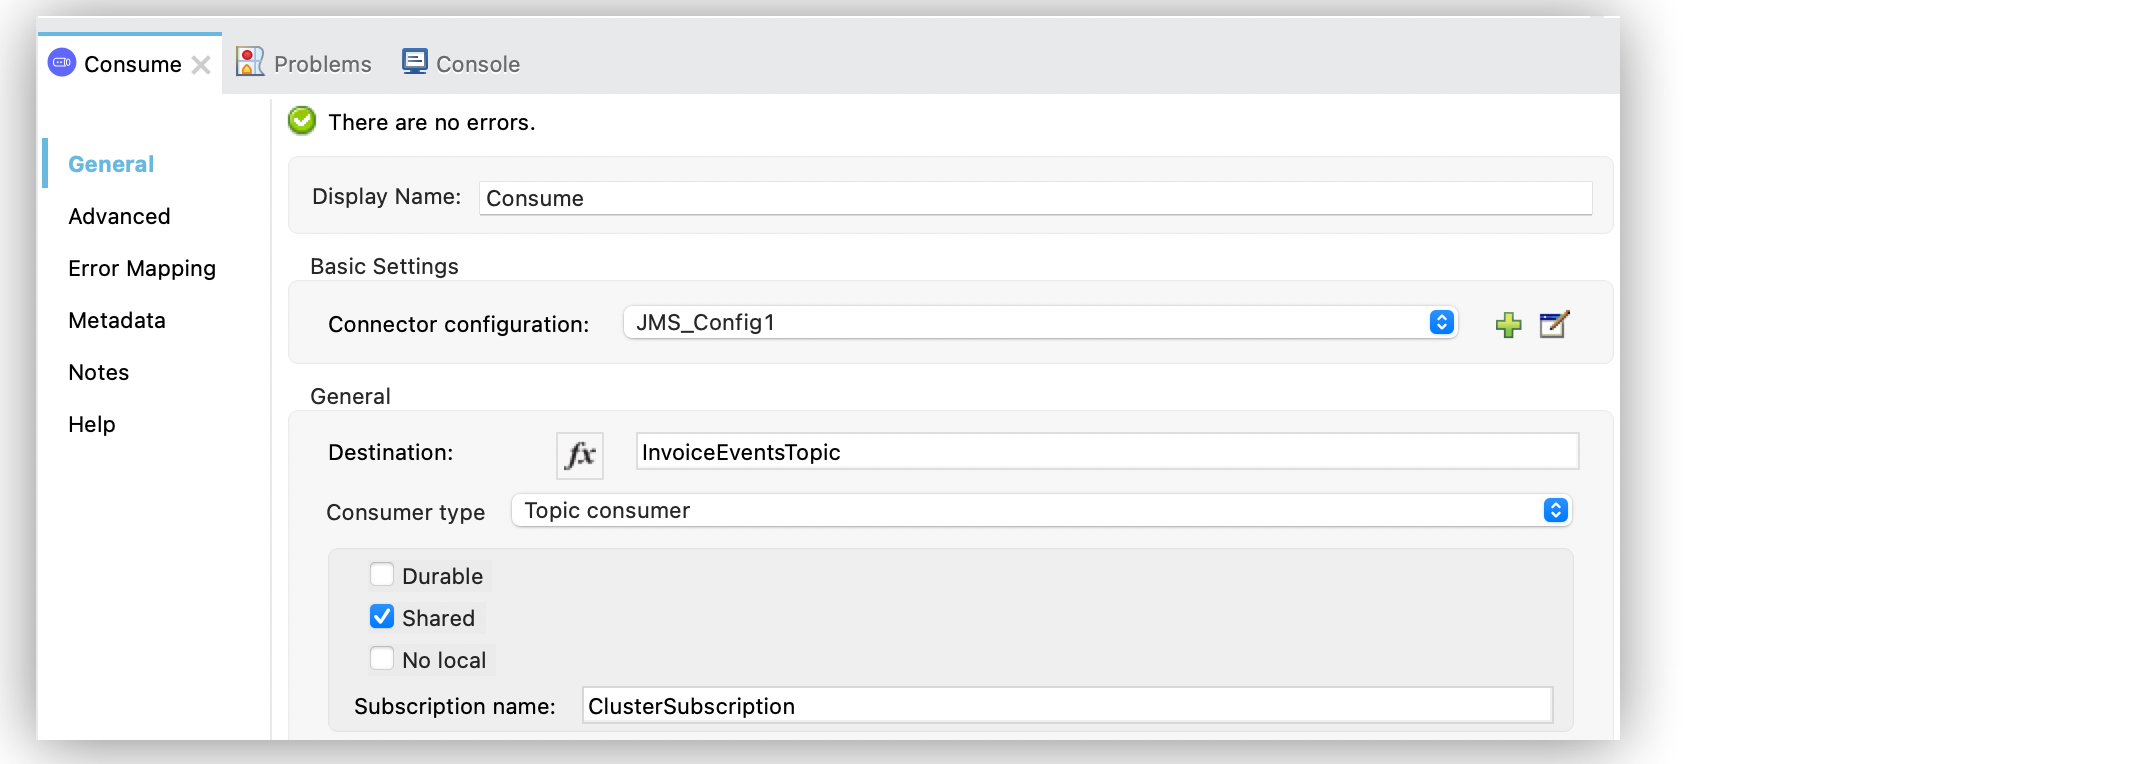The height and width of the screenshot is (764, 2142).
Task: Add a new connector configuration with the plus icon
Action: click(1508, 323)
